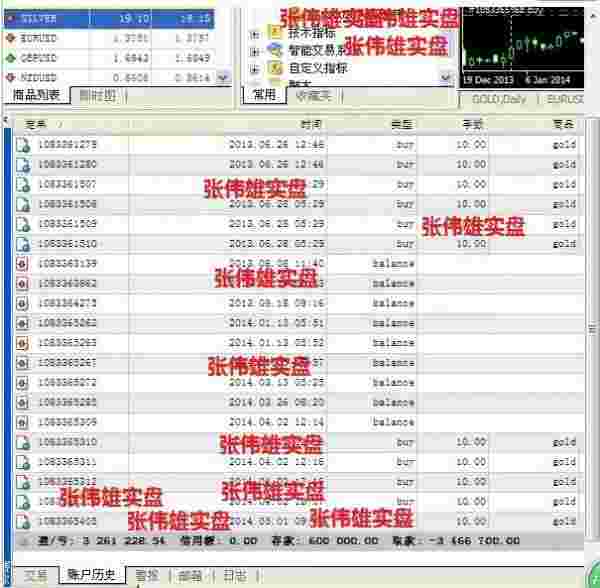
Task: Click balance icon on the 2014.04.02 12:14 row
Action: (x=22, y=422)
